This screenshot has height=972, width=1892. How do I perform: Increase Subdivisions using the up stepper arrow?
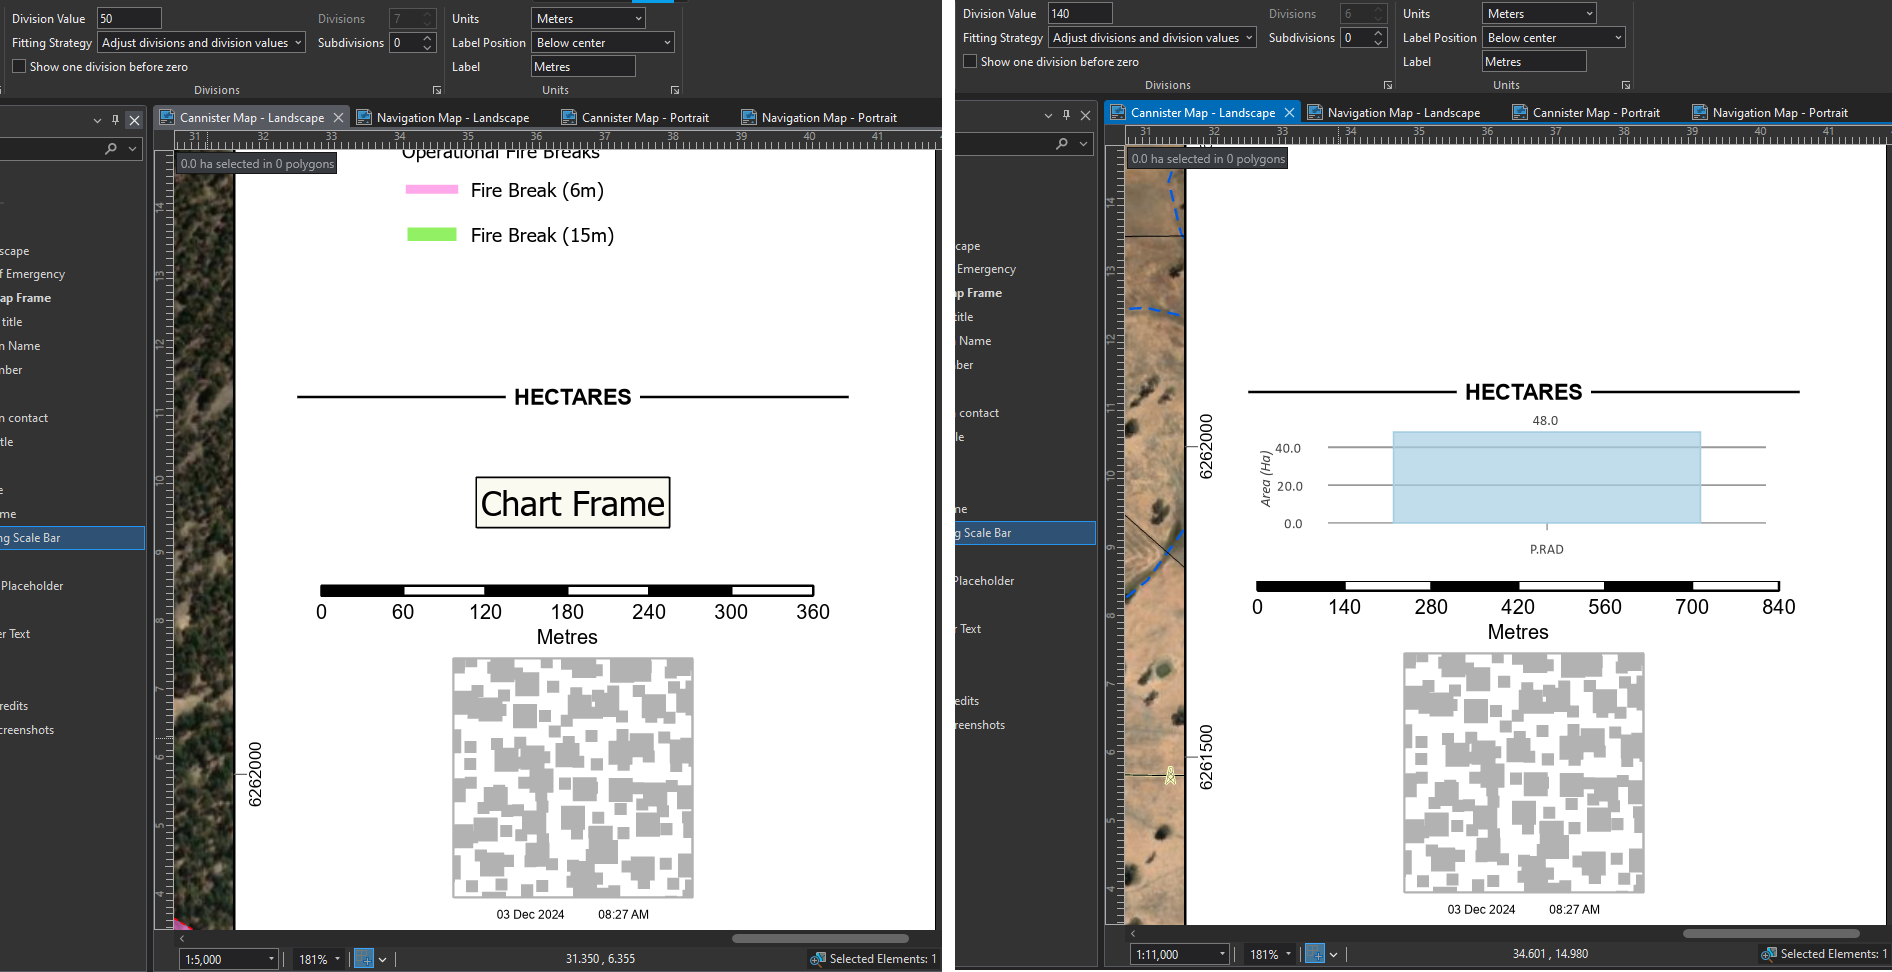428,37
